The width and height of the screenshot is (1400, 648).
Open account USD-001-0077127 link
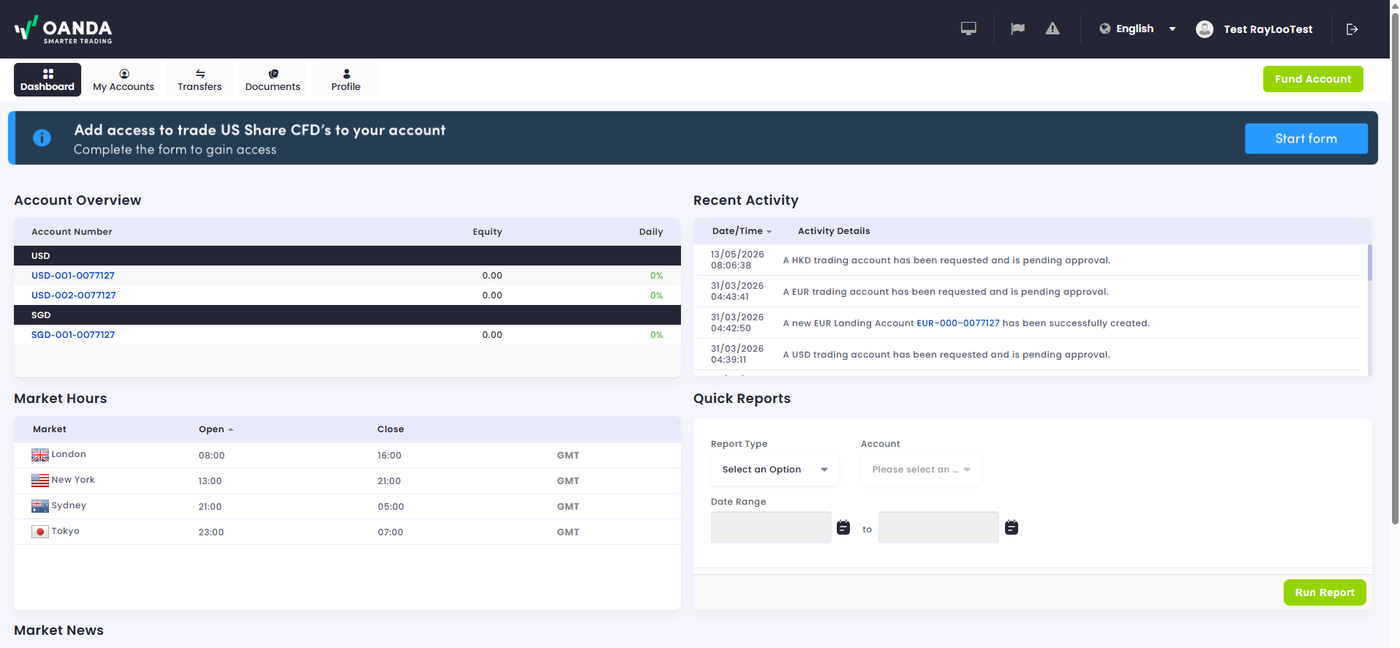pos(73,275)
